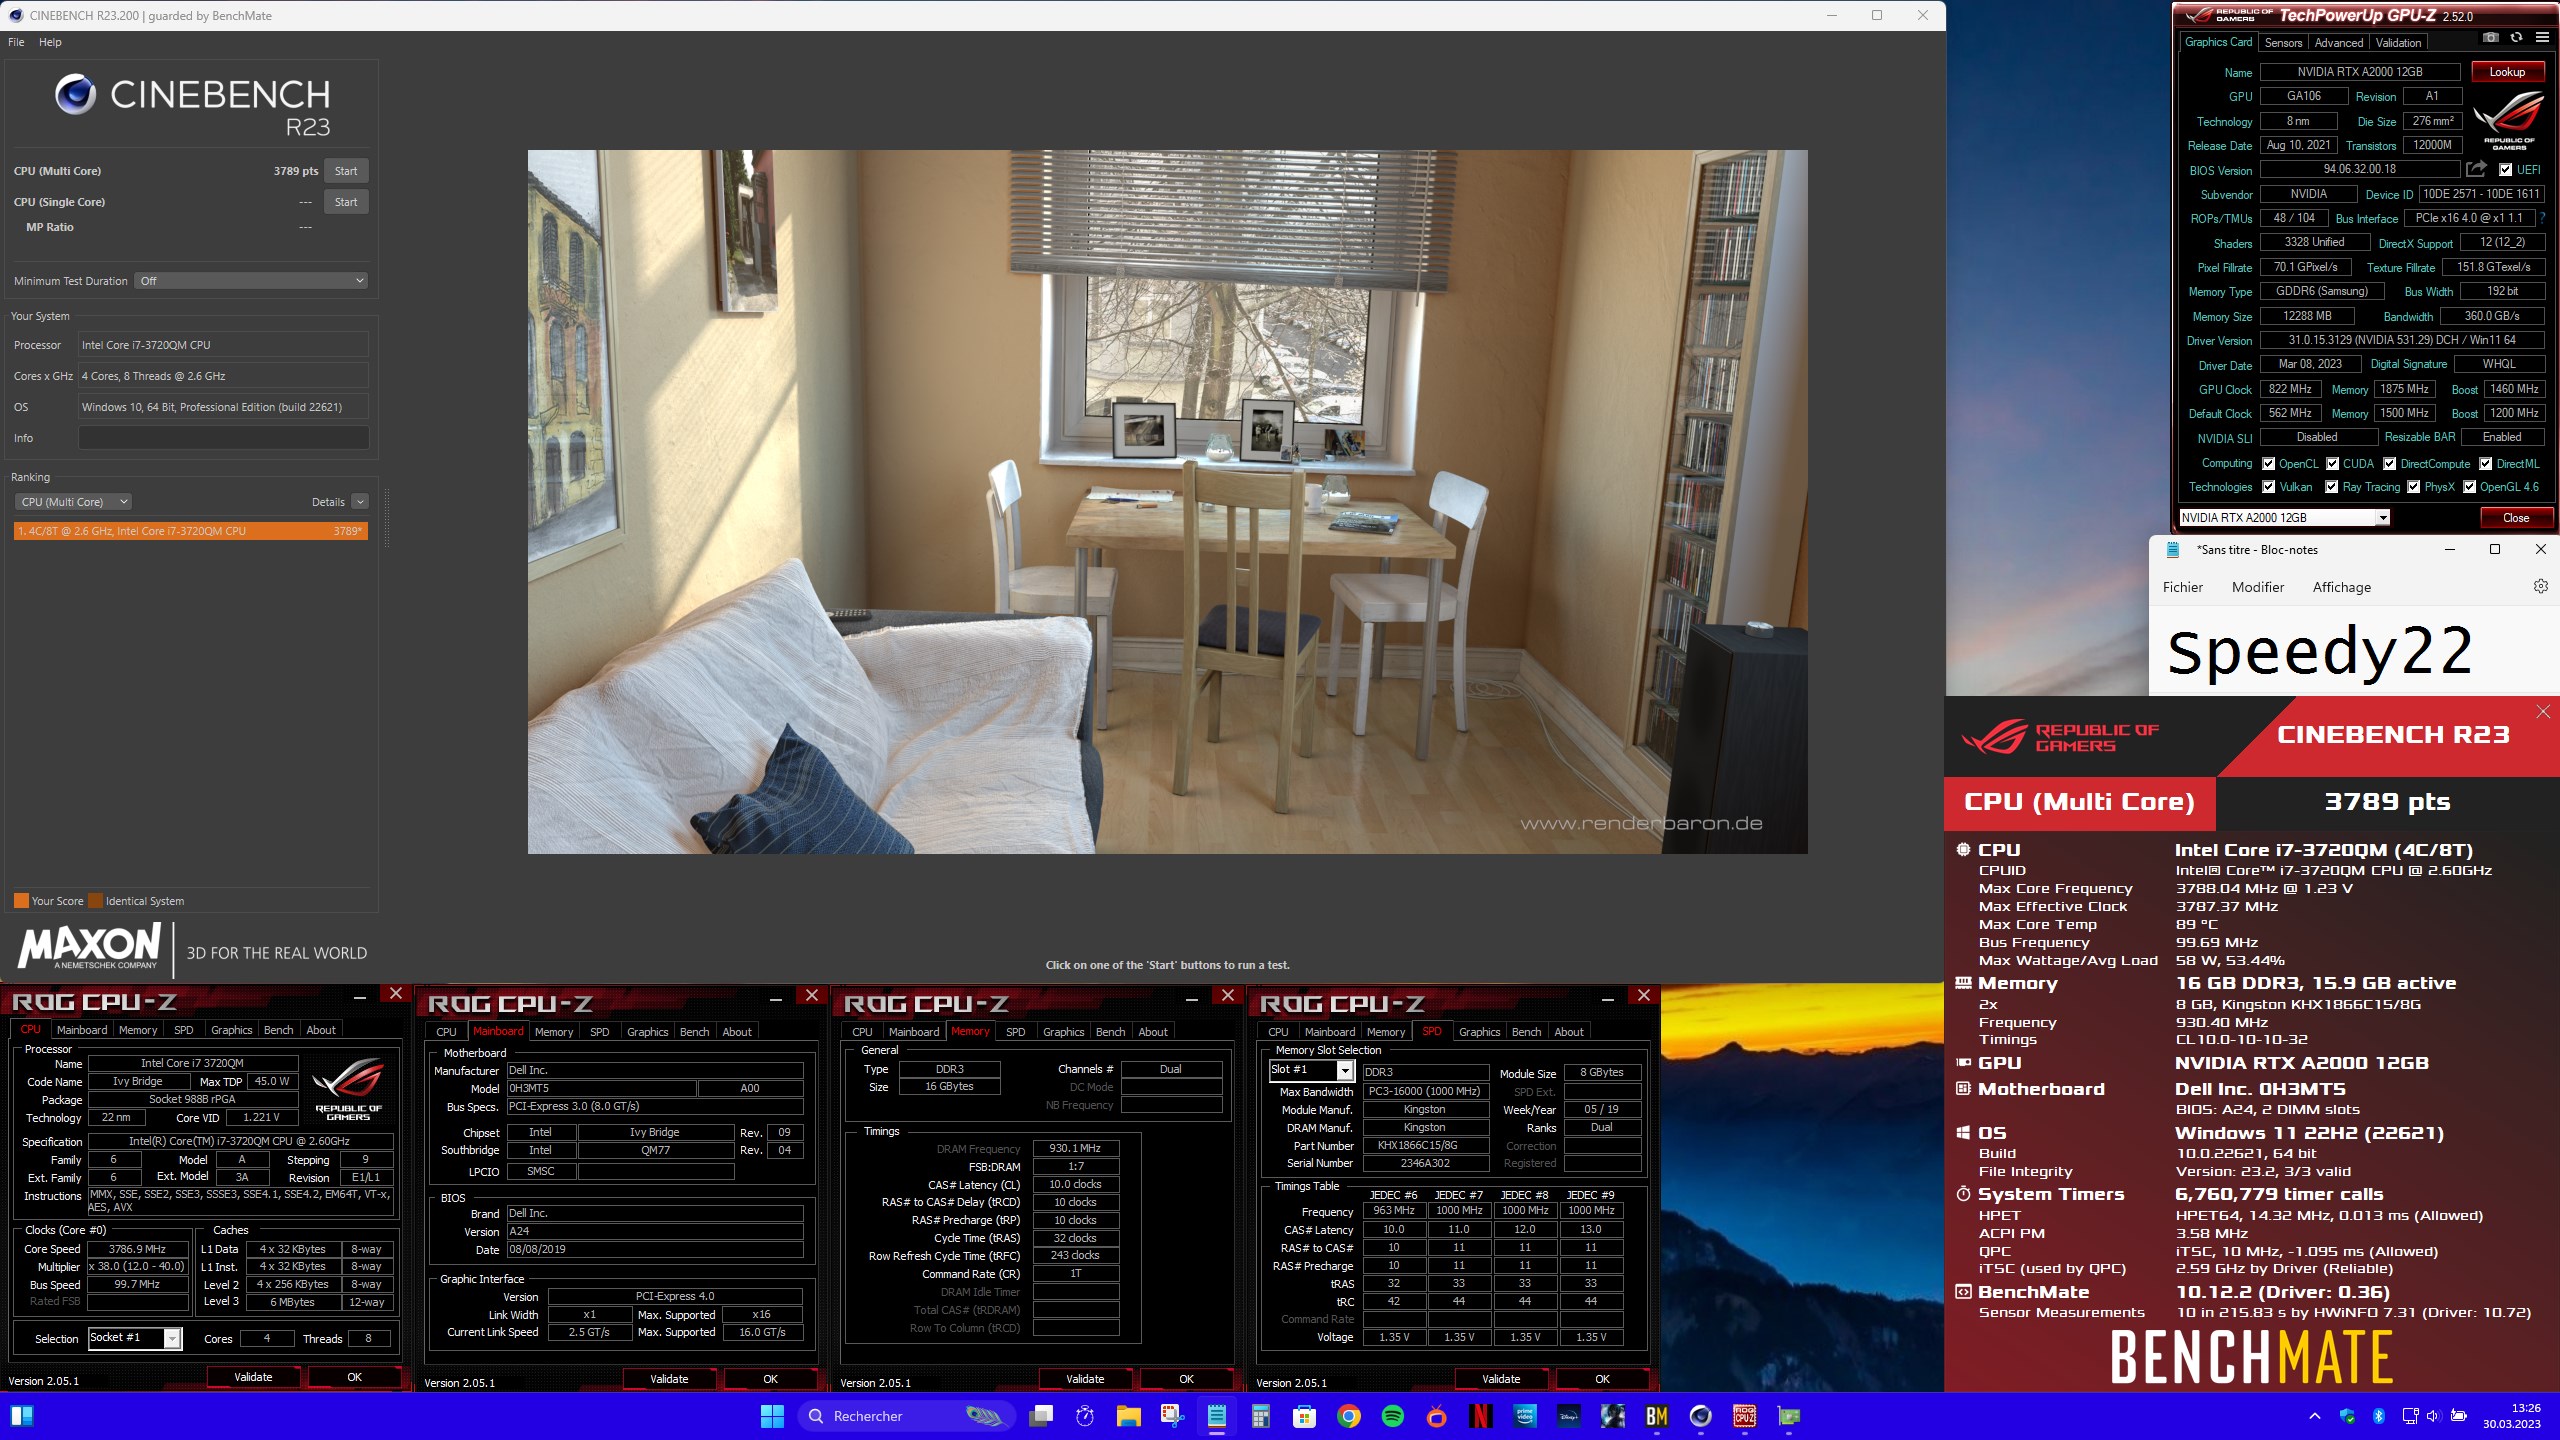Expand the ranking Details arrow button
Screen dimensions: 2560x1440
coord(360,502)
